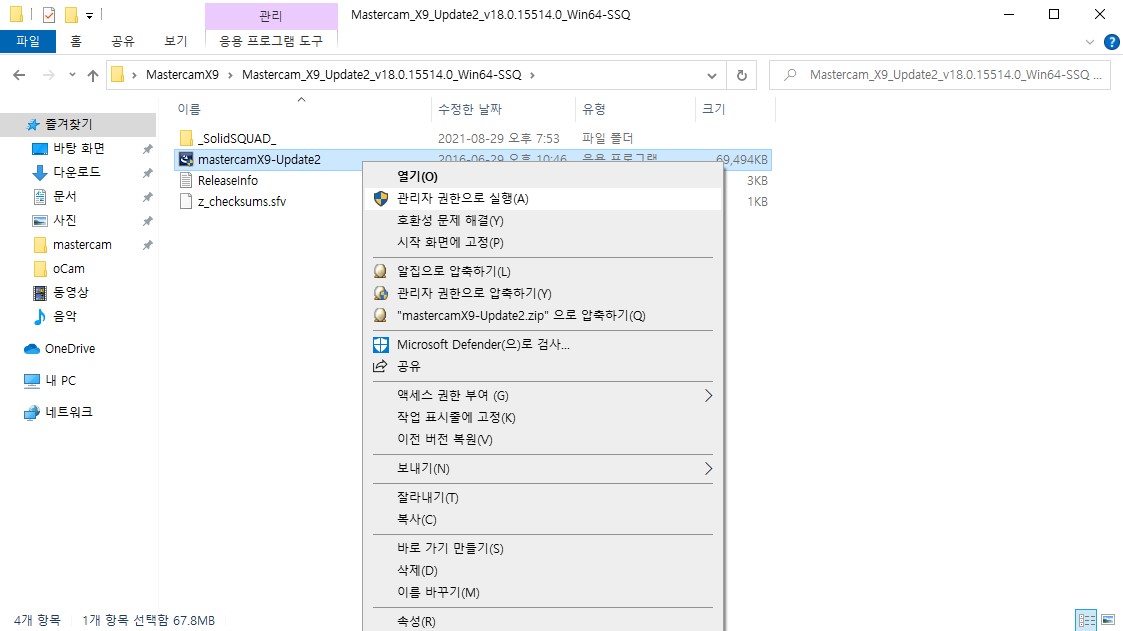Click the mastercamX9-Update2 application icon
The image size is (1123, 631).
(186, 159)
